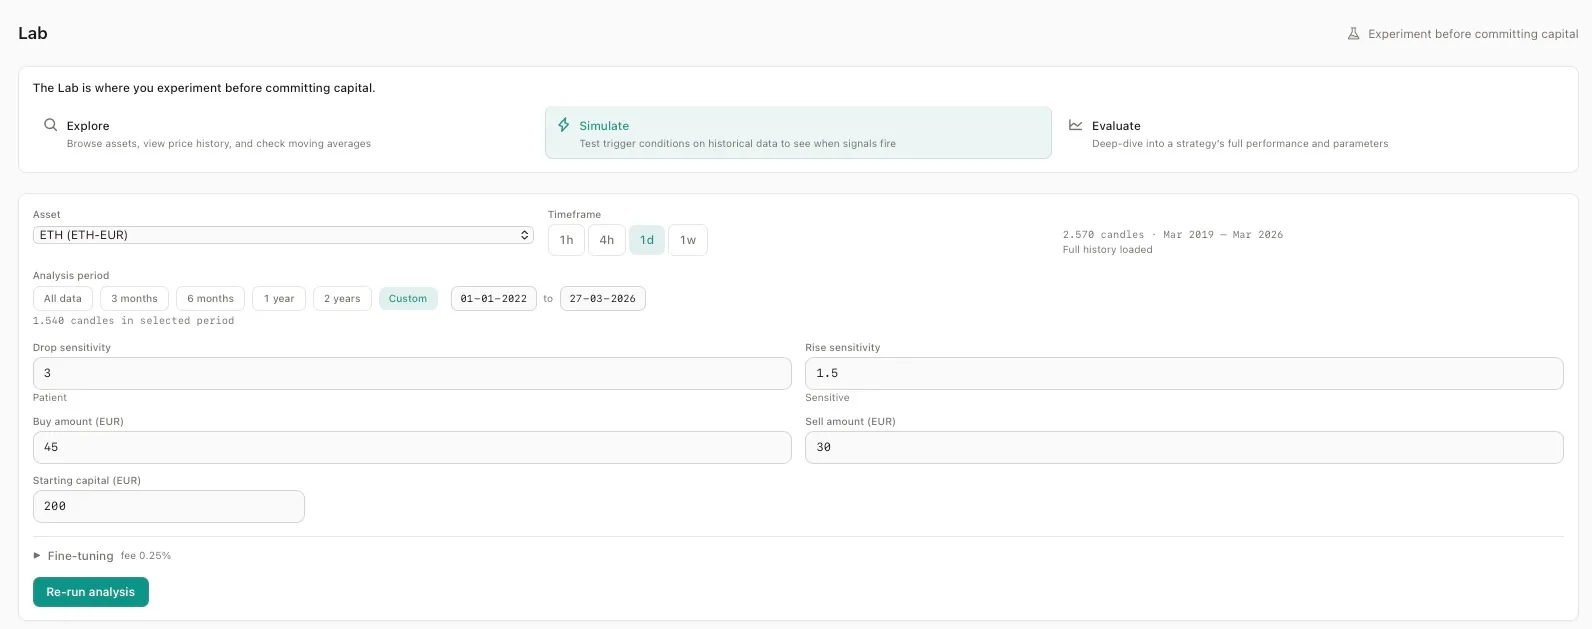Select the 1d timeframe option
Image resolution: width=1592 pixels, height=629 pixels.
tap(647, 240)
